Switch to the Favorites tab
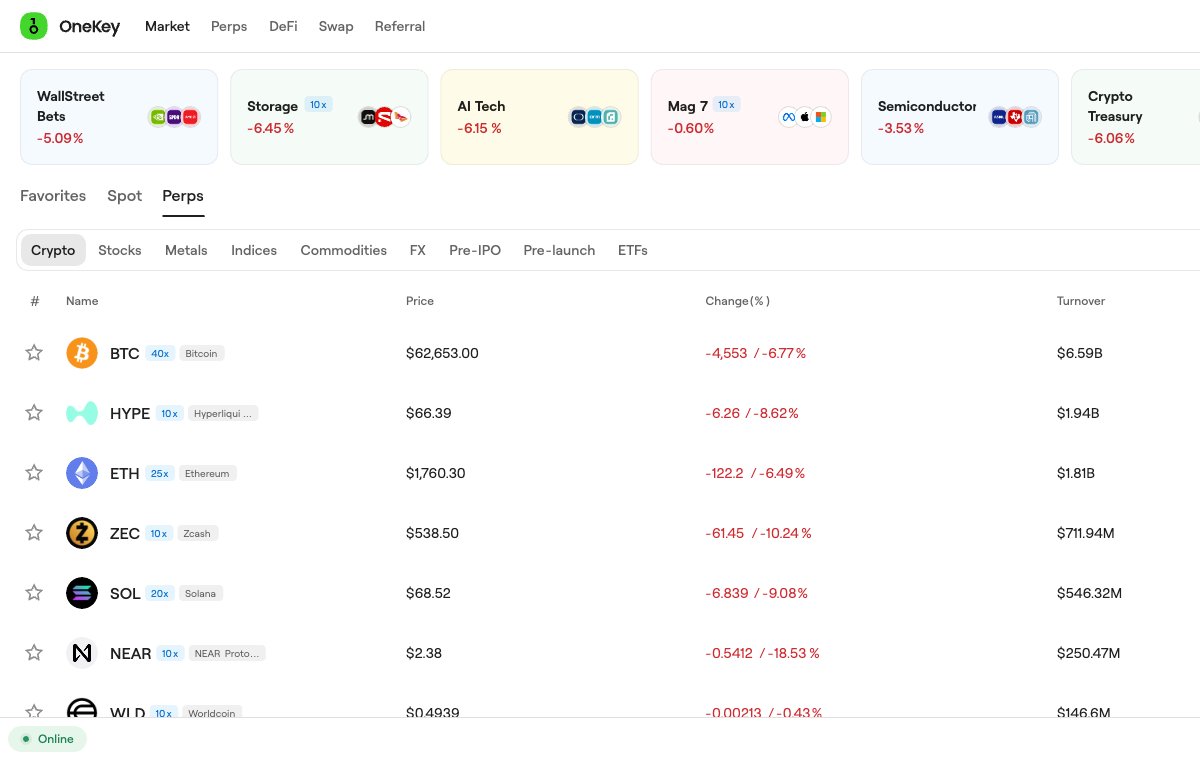Image resolution: width=1200 pixels, height=760 pixels. pyautogui.click(x=53, y=196)
